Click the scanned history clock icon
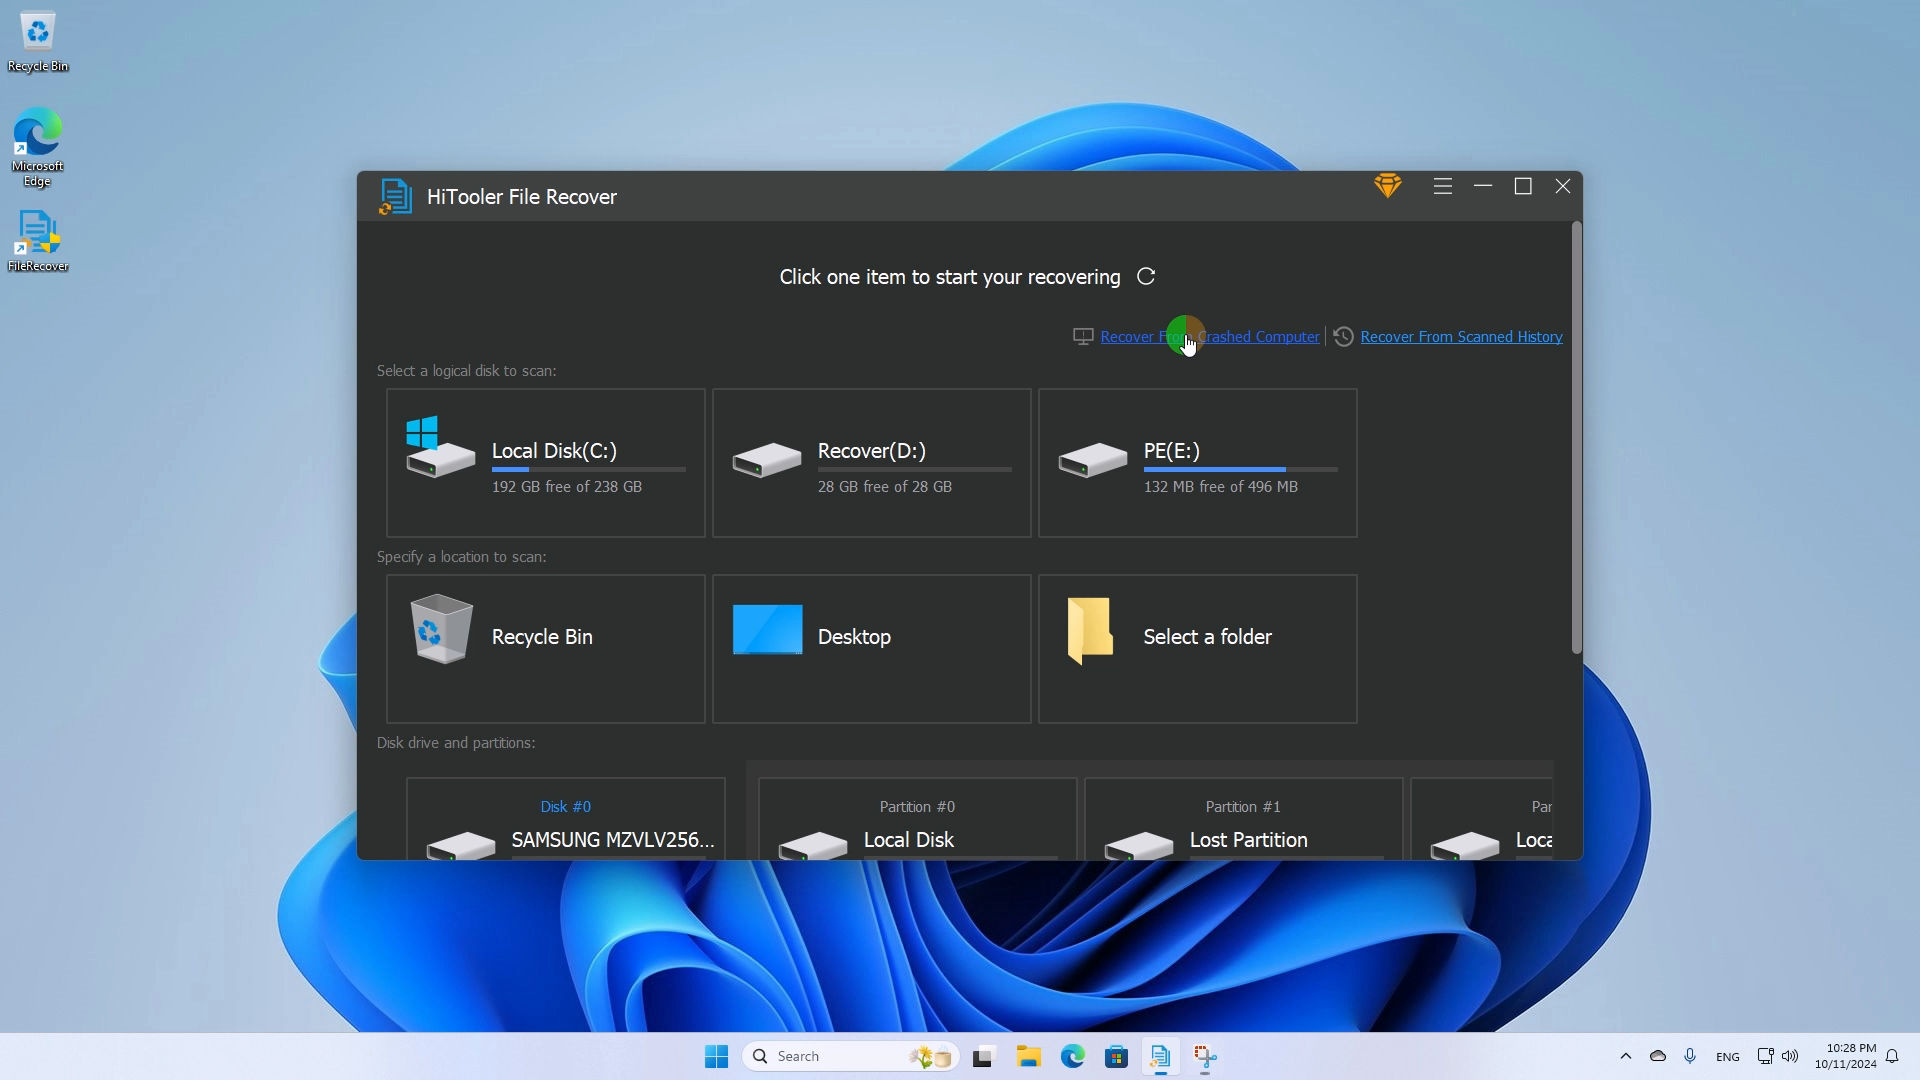 [x=1343, y=336]
